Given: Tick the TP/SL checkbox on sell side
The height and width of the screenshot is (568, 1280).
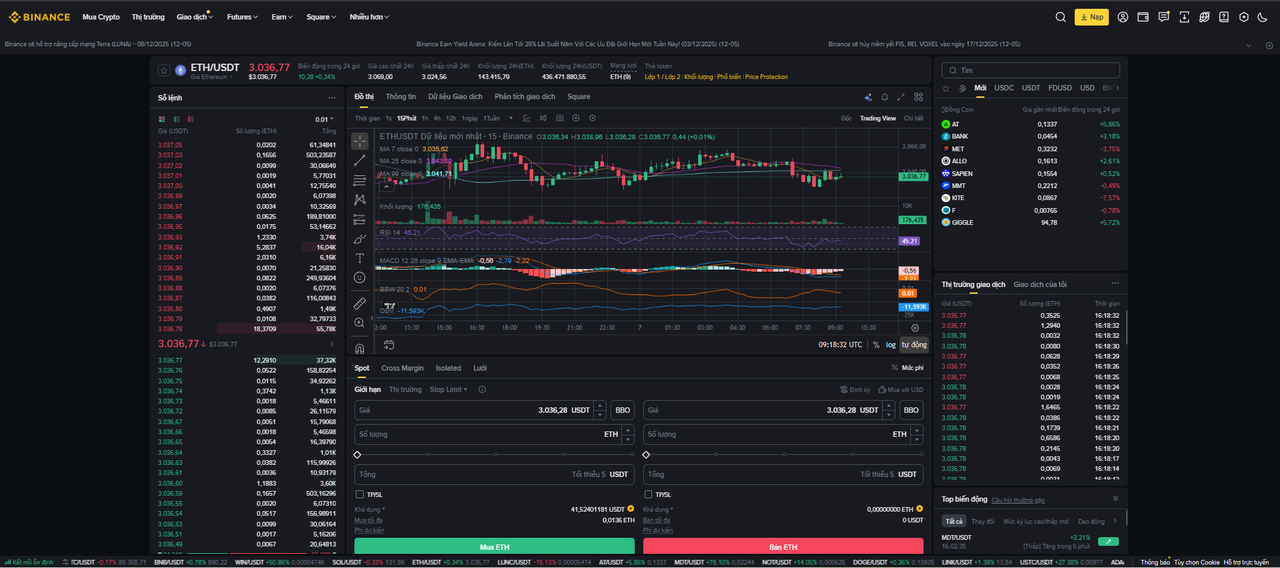Looking at the screenshot, I should [649, 494].
